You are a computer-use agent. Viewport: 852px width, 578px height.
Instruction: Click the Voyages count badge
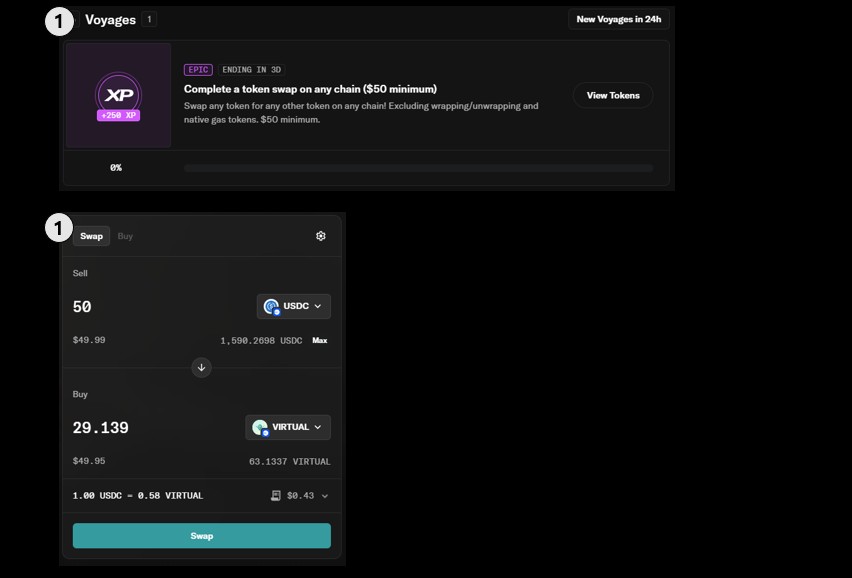149,20
